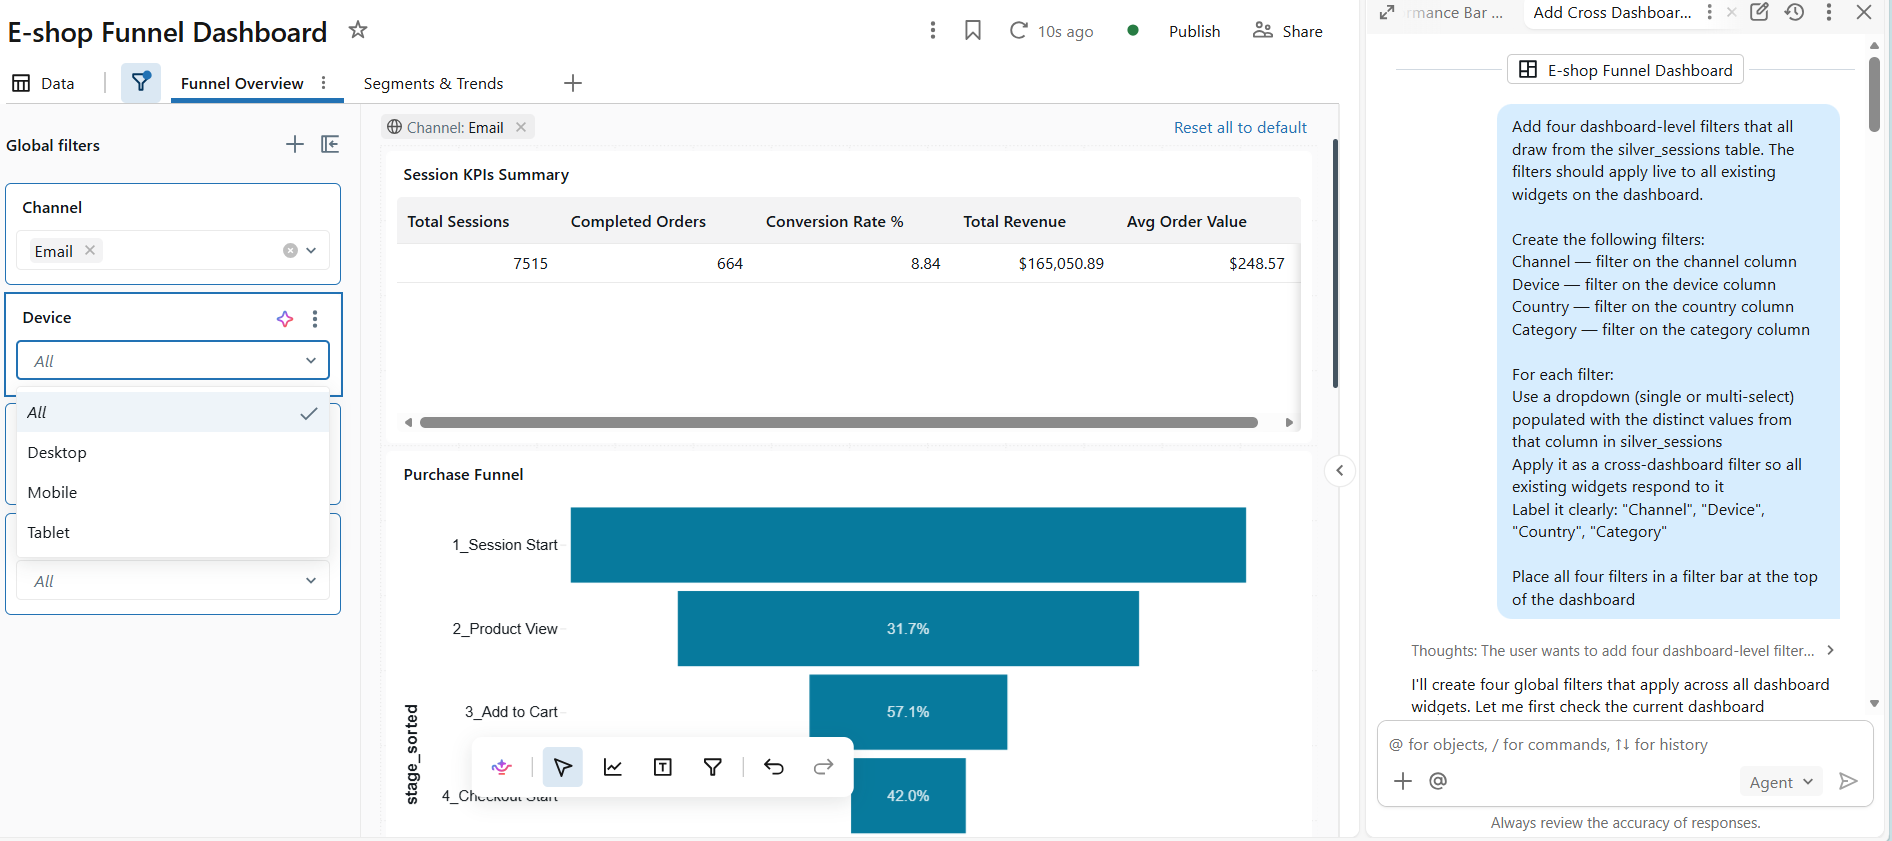Click the bookmark icon in dashboard header

[x=973, y=30]
